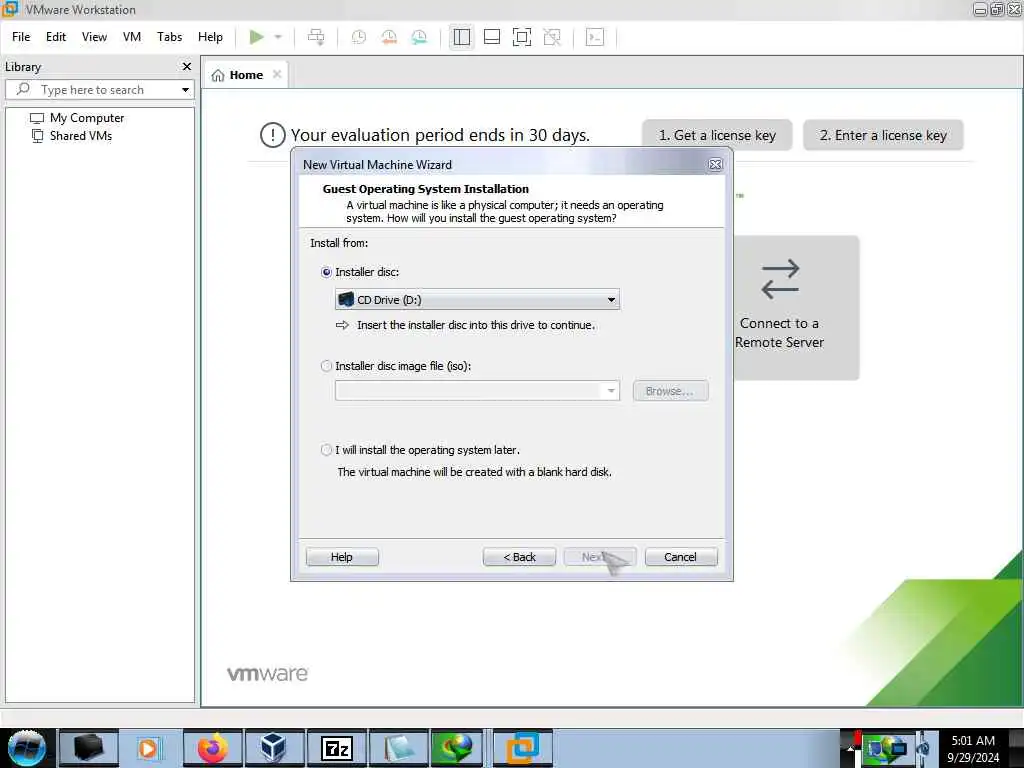Image resolution: width=1024 pixels, height=768 pixels.
Task: Click Get a license key button
Action: tap(717, 135)
